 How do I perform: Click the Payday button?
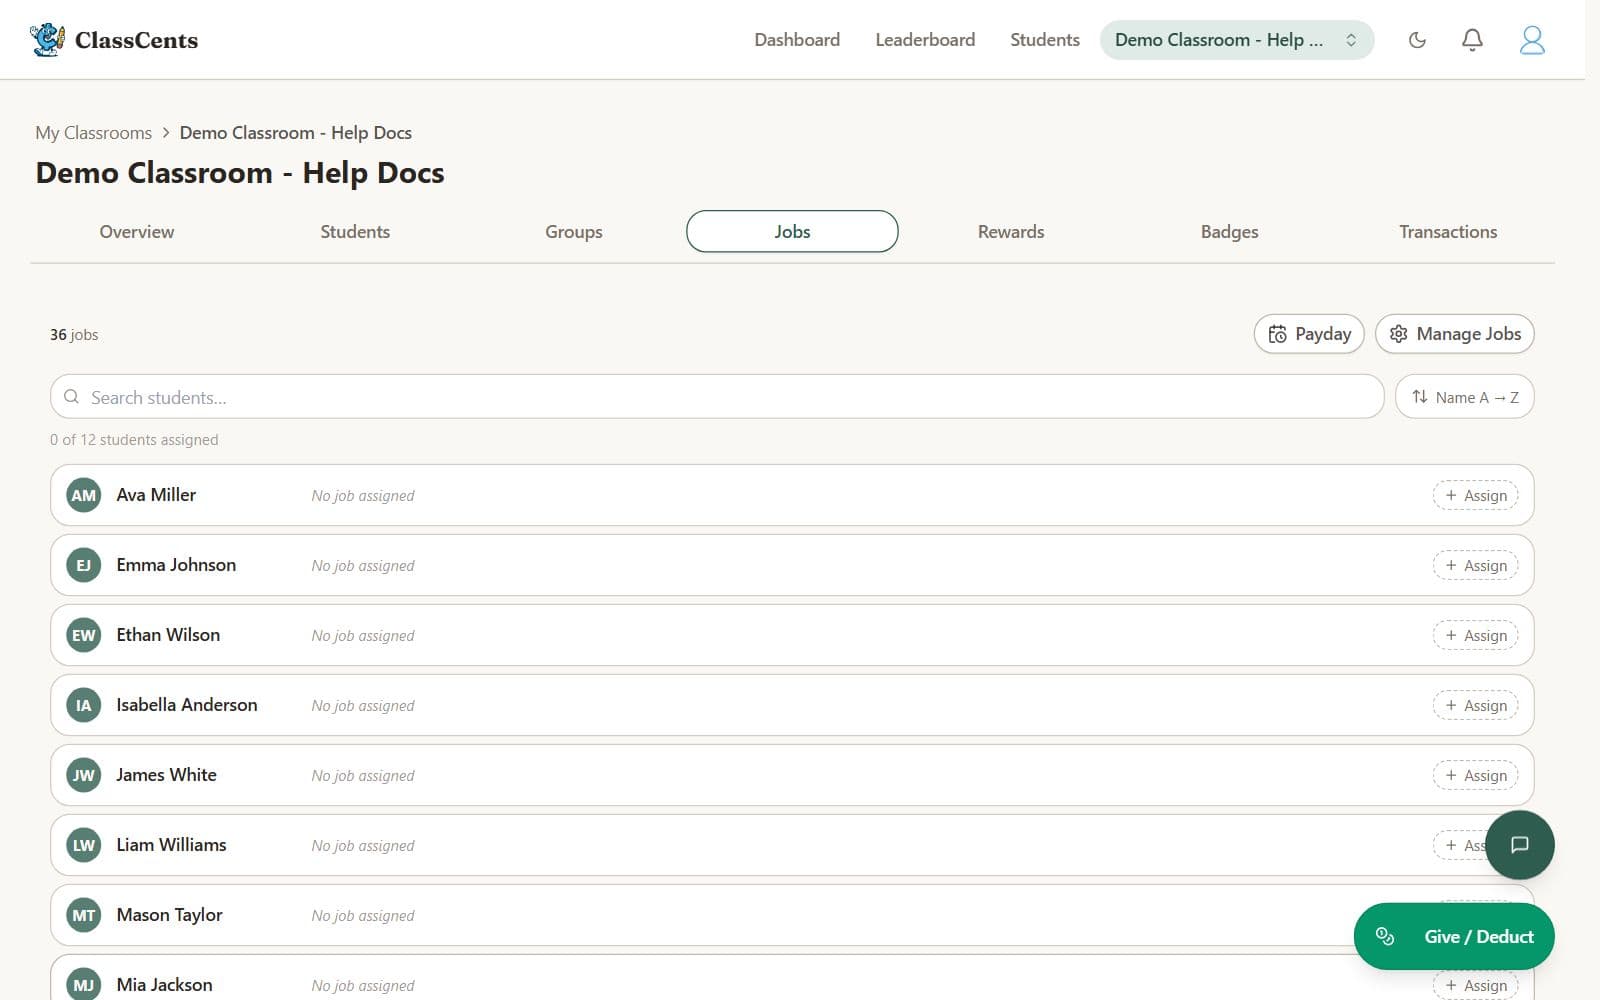(x=1309, y=334)
